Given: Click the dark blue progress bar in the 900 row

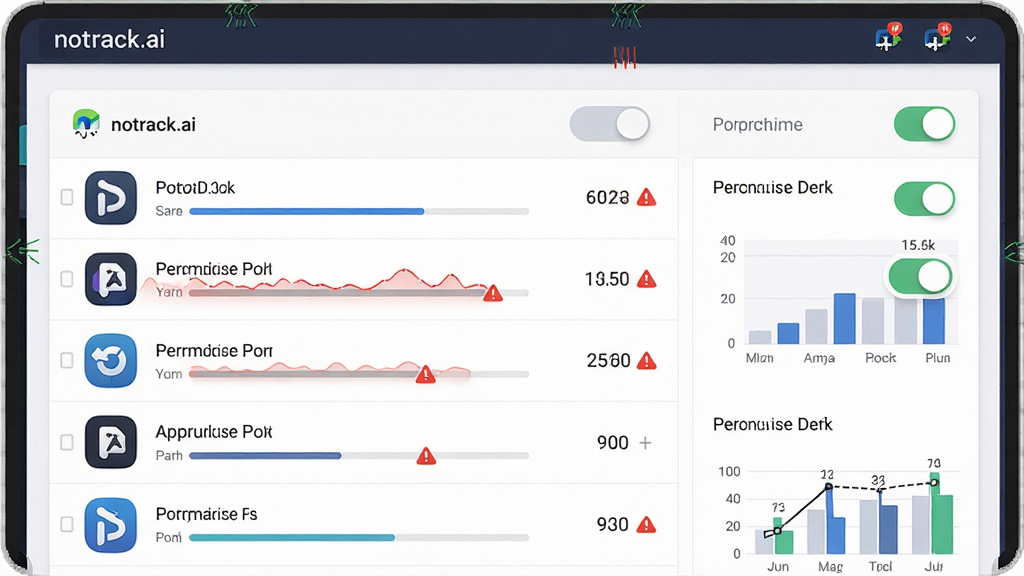Looking at the screenshot, I should tap(265, 456).
